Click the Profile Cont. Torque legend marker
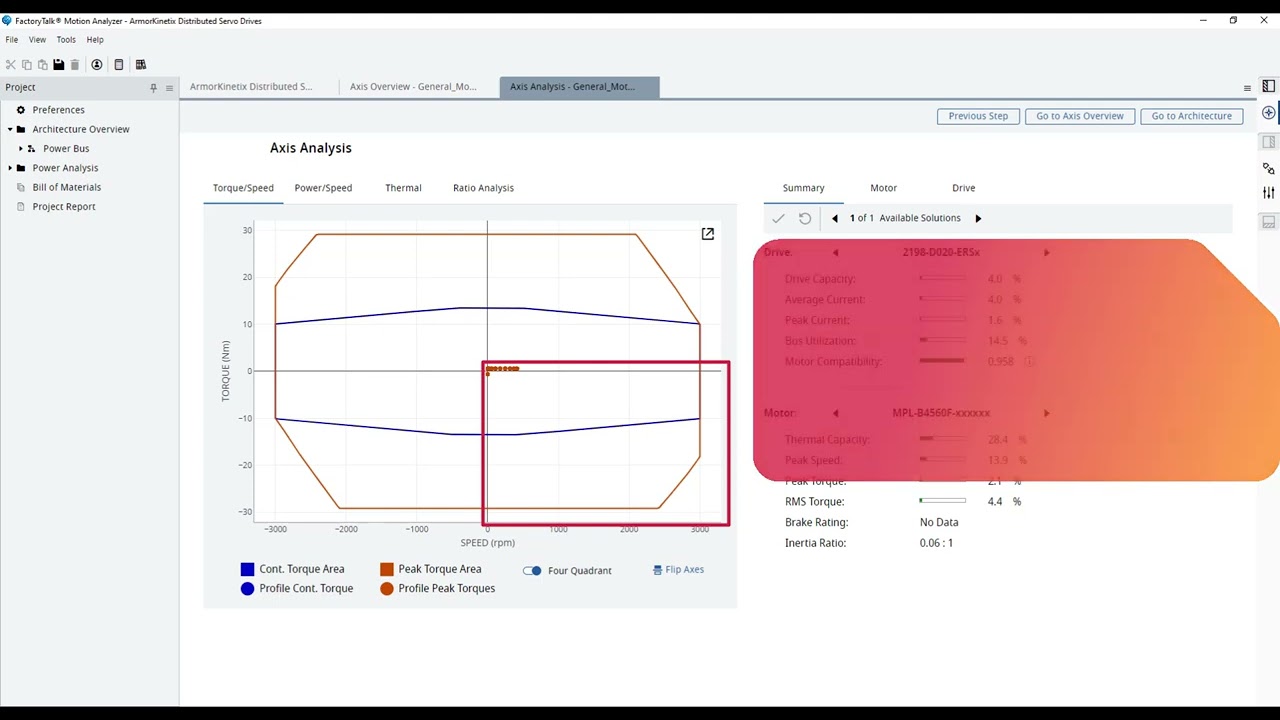The width and height of the screenshot is (1280, 720). tap(247, 589)
